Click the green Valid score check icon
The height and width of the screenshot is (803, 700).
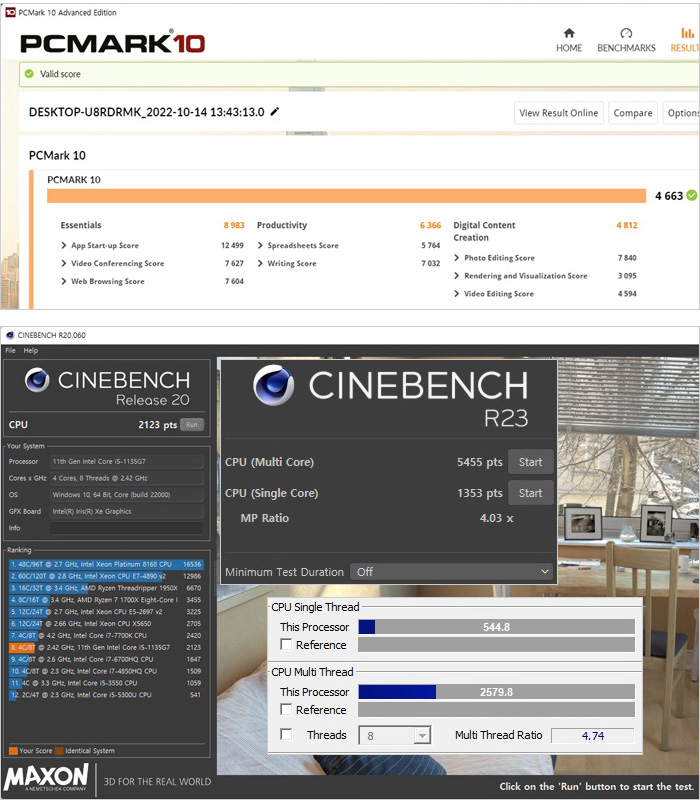click(30, 74)
